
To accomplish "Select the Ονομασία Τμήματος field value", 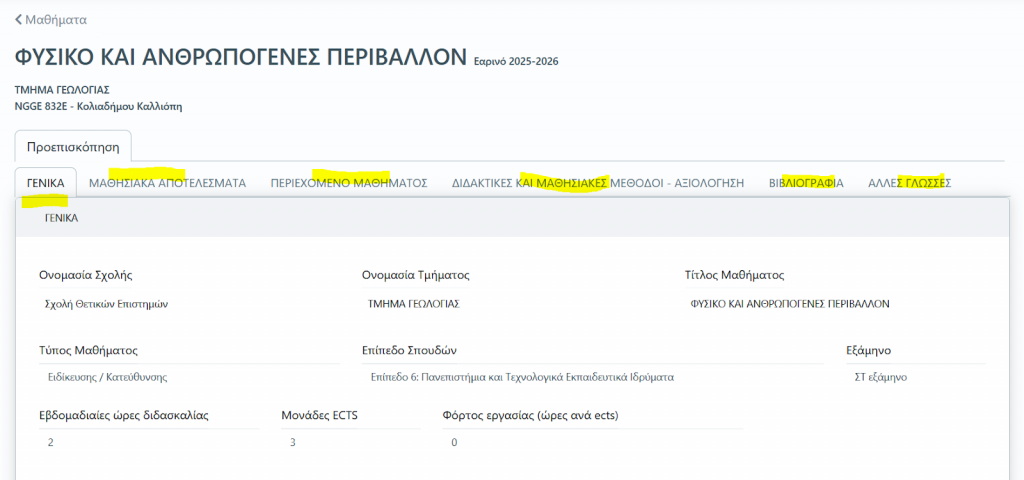I will coord(414,304).
